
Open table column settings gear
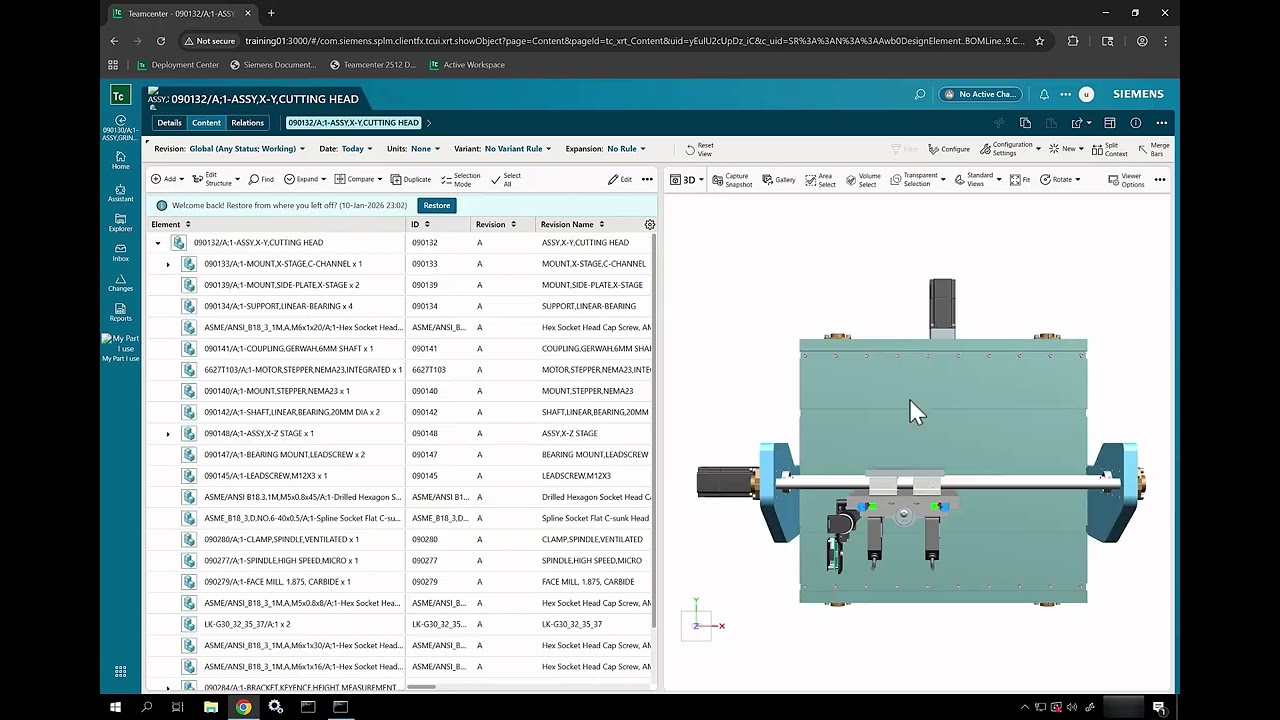[649, 225]
